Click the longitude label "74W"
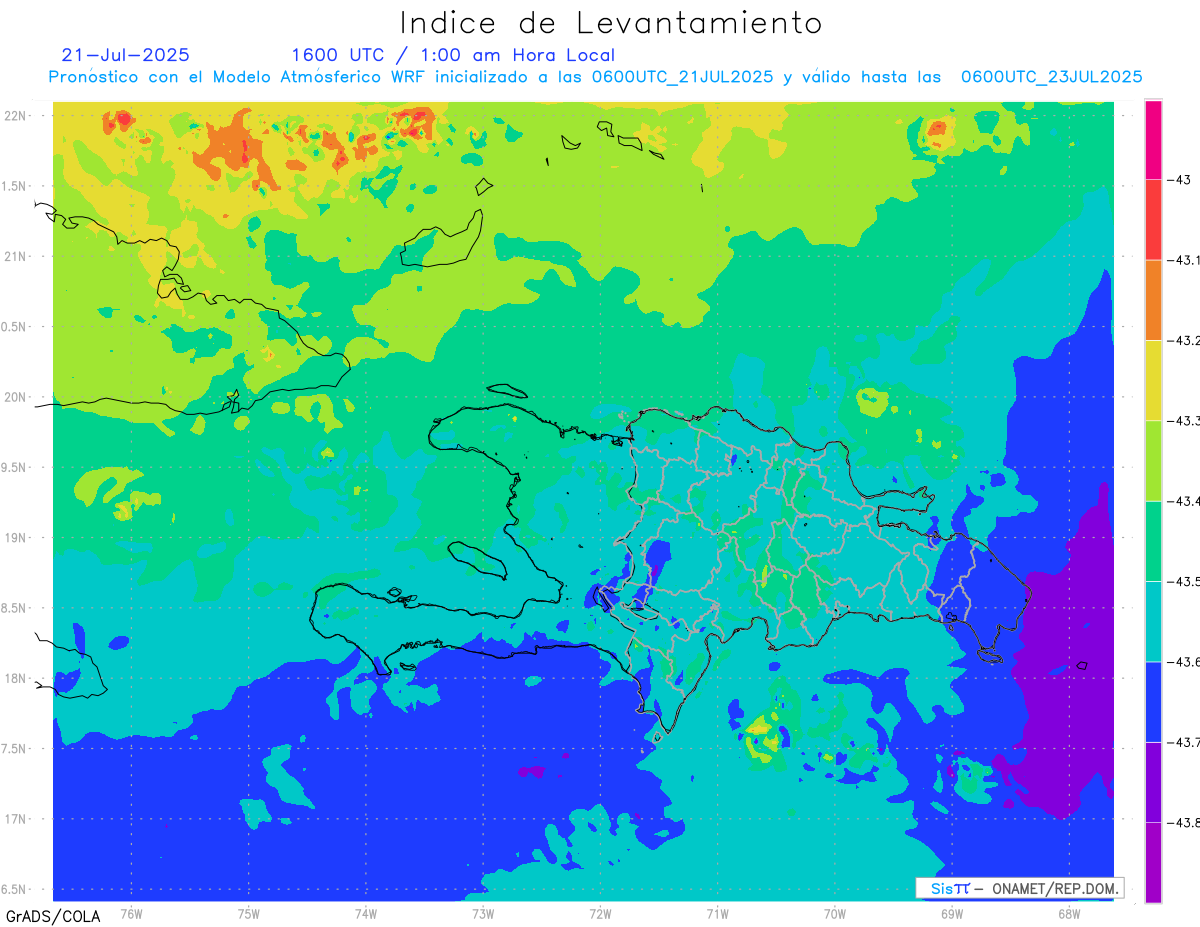This screenshot has height=927, width=1200. coord(365,913)
